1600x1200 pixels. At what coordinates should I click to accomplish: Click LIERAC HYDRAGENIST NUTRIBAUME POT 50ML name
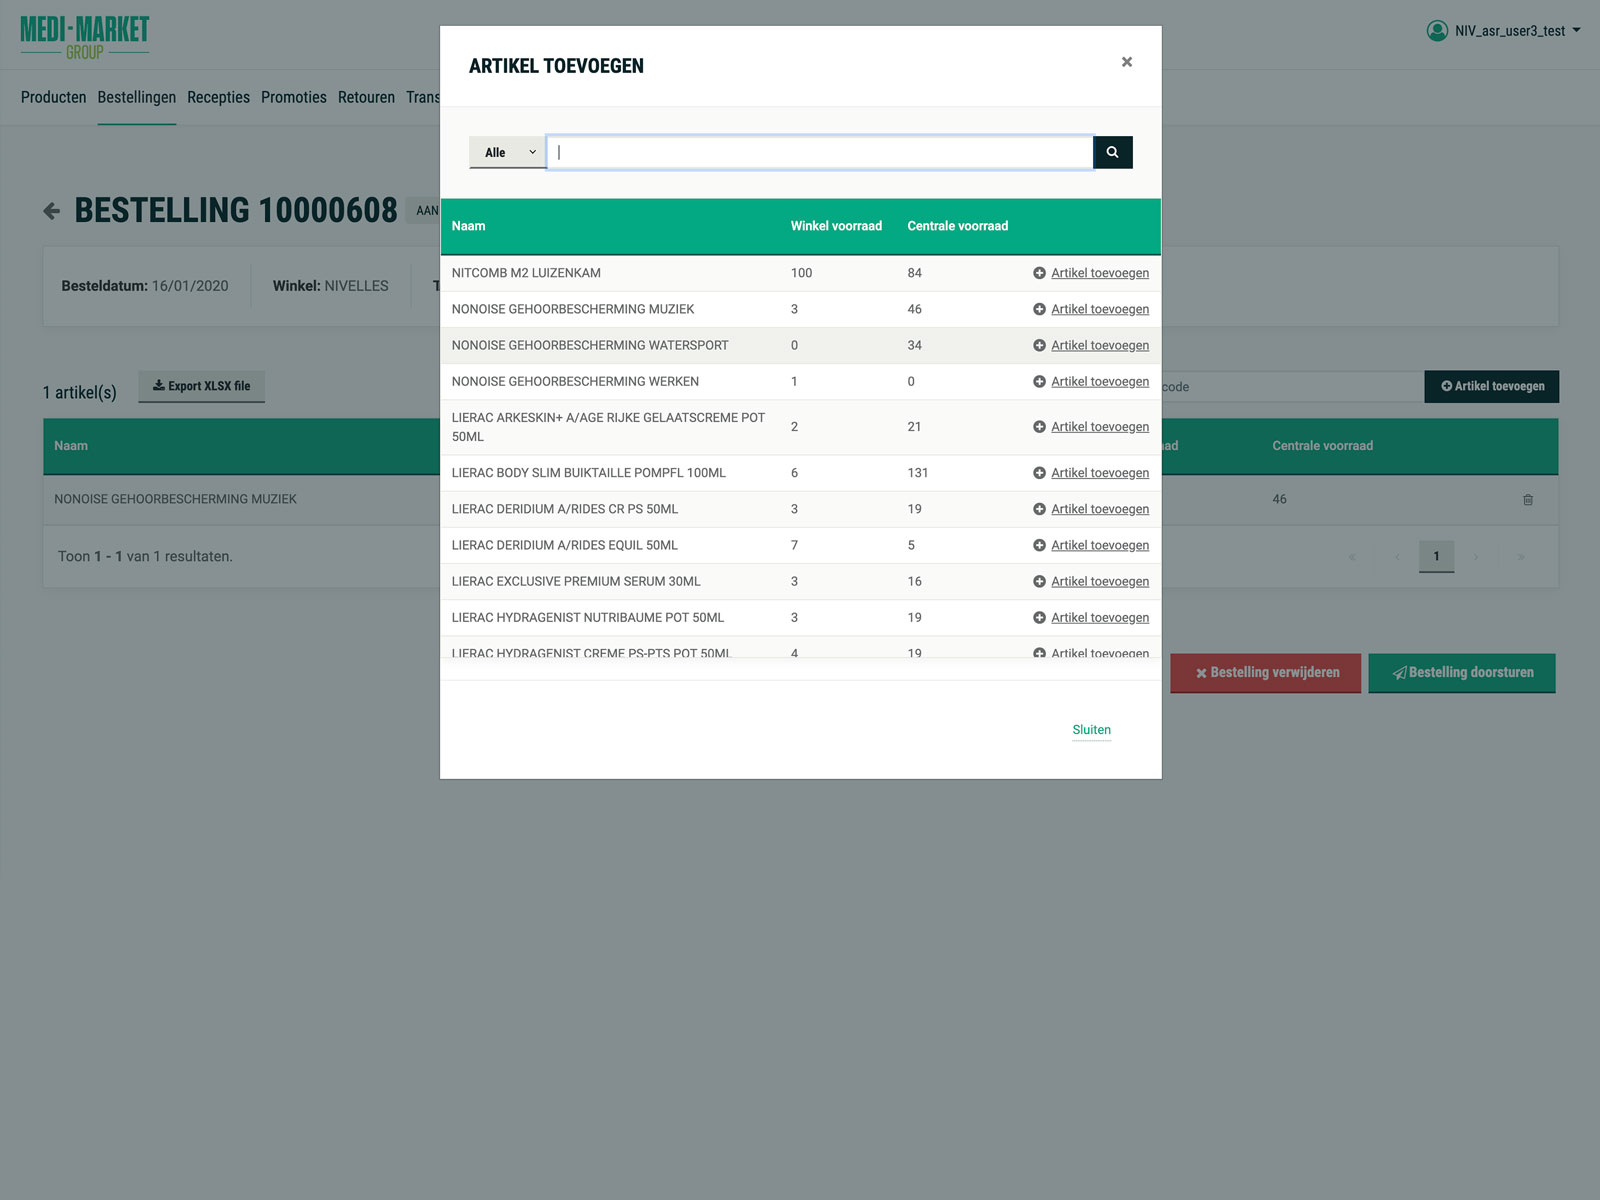tap(587, 617)
